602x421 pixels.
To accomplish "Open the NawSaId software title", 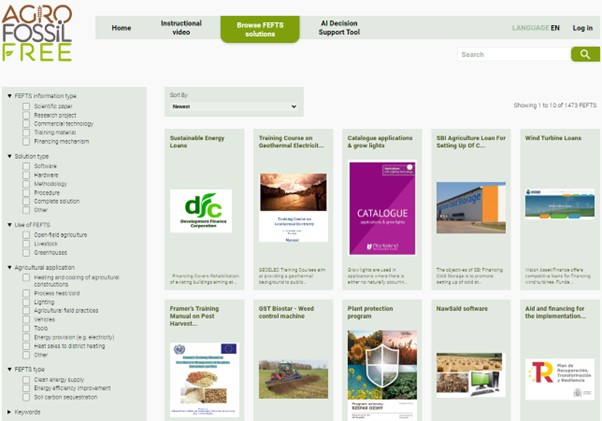I will 462,309.
